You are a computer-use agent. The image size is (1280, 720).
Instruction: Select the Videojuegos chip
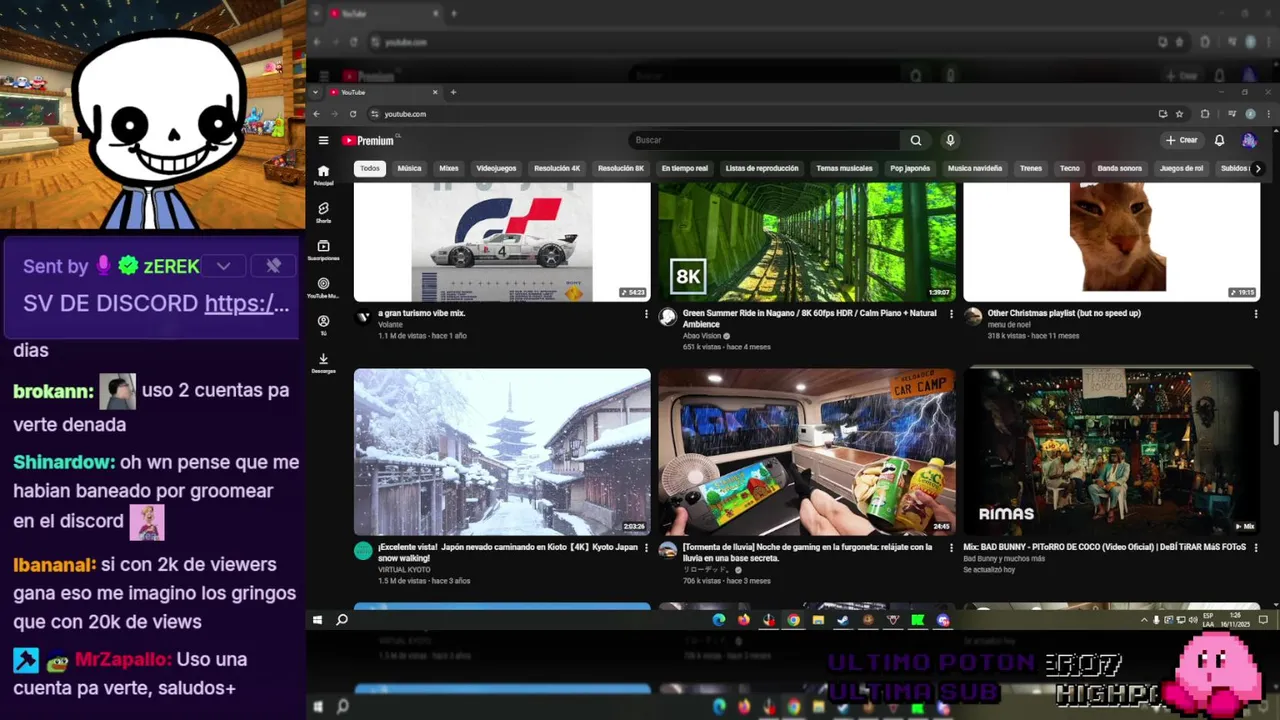[x=496, y=169]
